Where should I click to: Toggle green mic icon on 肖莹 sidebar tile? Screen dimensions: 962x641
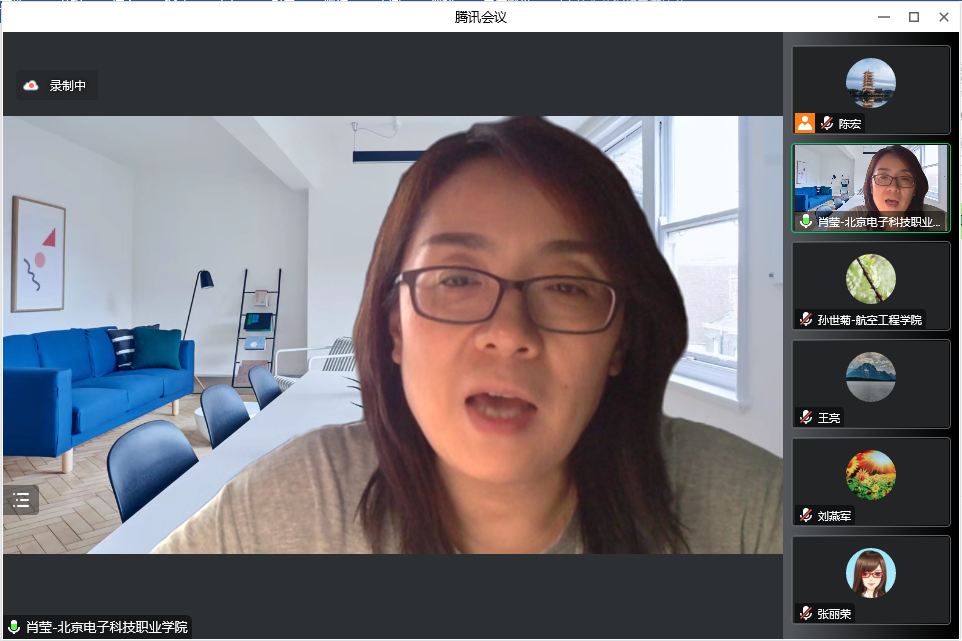pos(806,222)
